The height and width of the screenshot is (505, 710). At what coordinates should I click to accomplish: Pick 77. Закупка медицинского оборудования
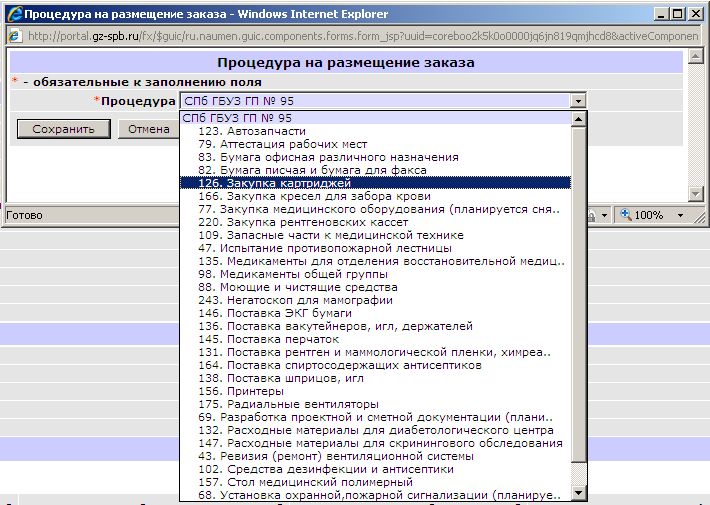point(375,209)
